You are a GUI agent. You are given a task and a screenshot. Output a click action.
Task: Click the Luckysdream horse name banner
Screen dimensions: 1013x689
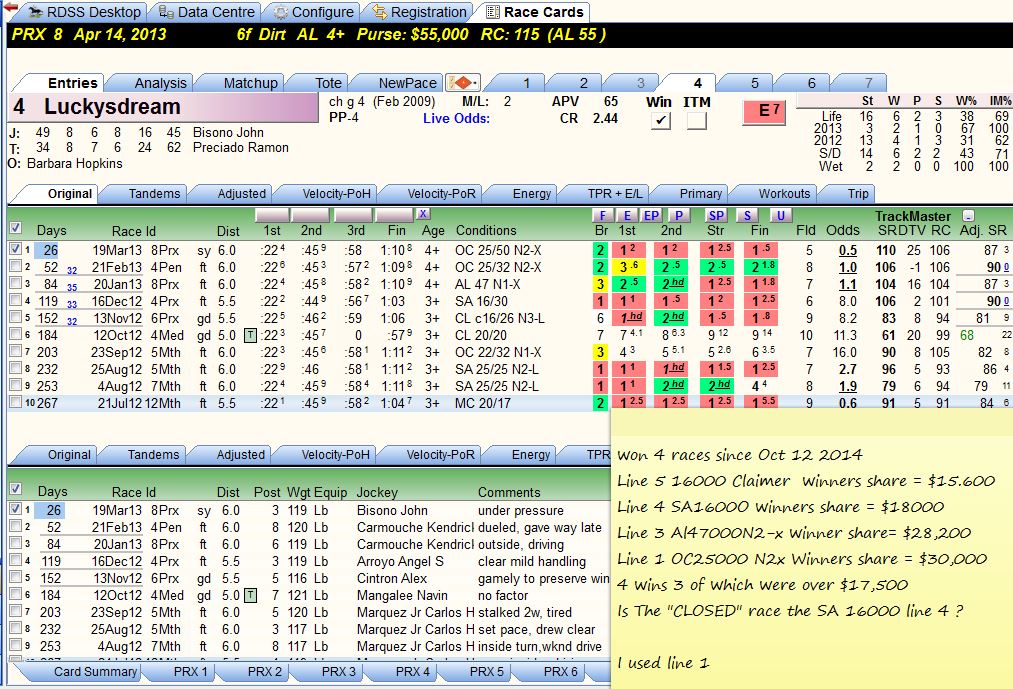point(163,107)
